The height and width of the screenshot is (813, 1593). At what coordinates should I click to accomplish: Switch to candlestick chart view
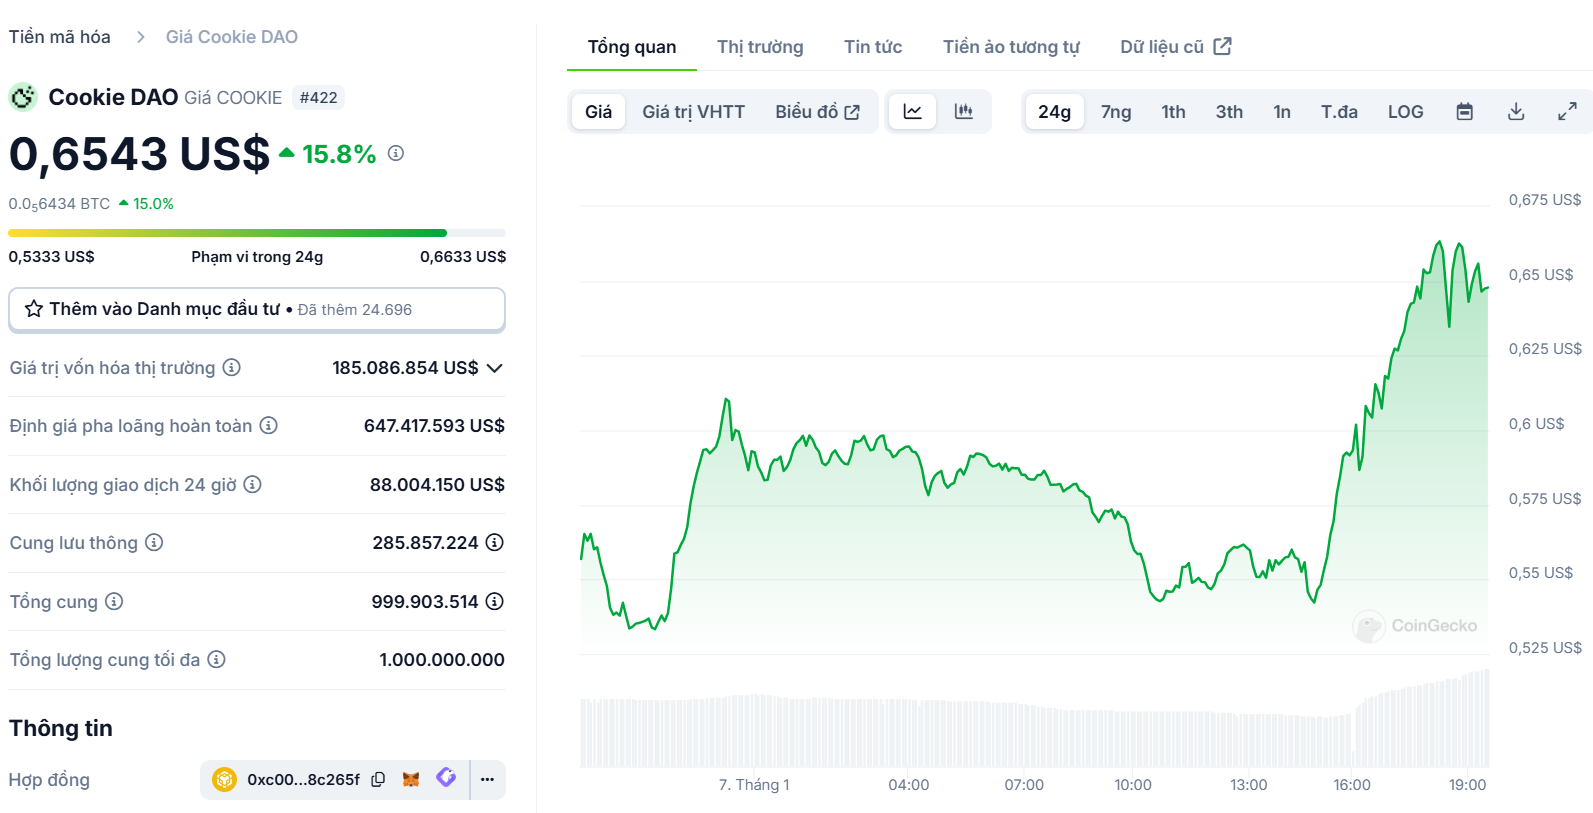[x=964, y=111]
